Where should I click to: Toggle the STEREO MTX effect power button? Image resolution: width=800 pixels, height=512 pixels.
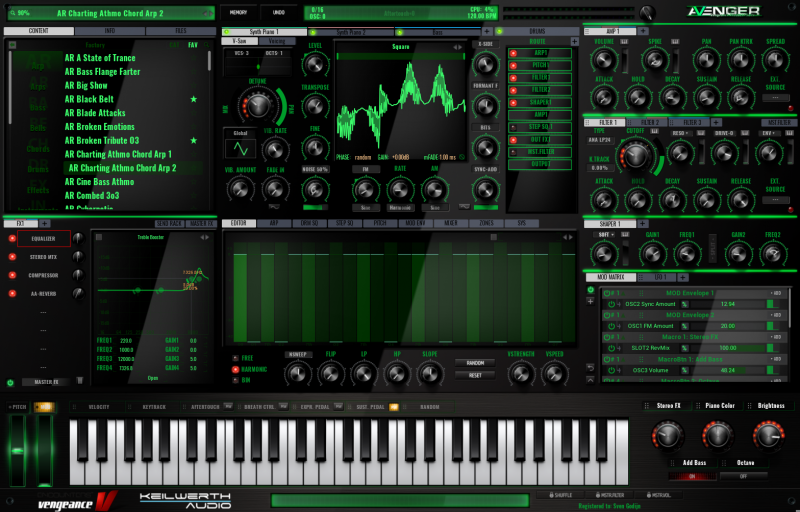click(x=12, y=257)
